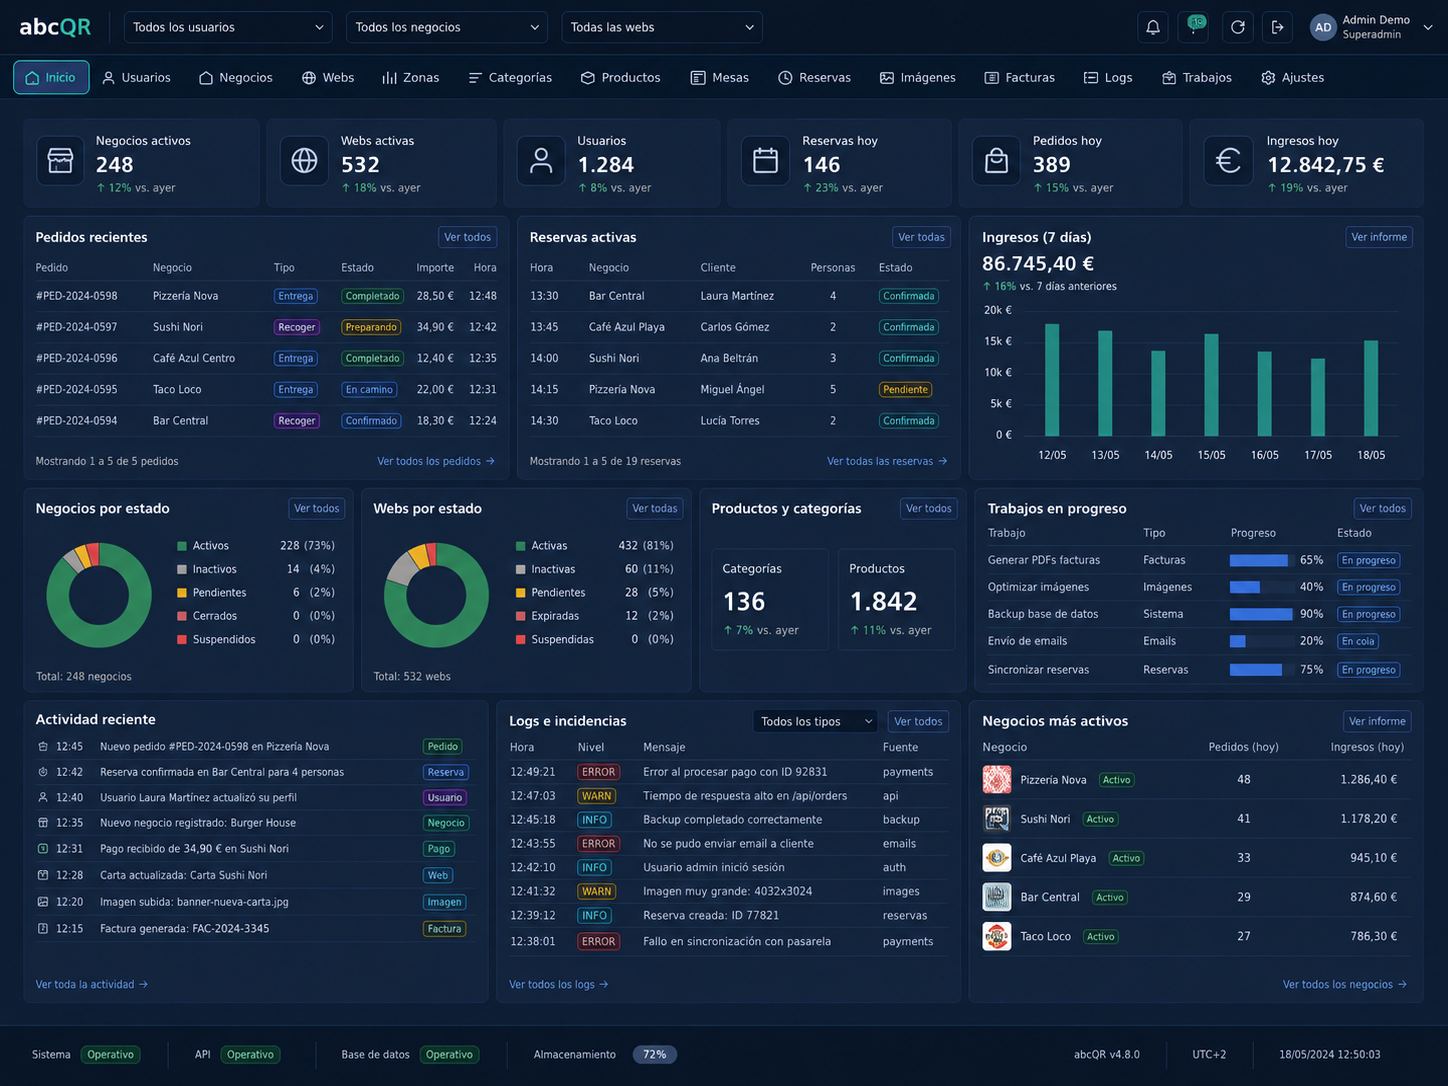Click Backup base de datos progress bar
This screenshot has height=1086, width=1448.
pos(1261,614)
